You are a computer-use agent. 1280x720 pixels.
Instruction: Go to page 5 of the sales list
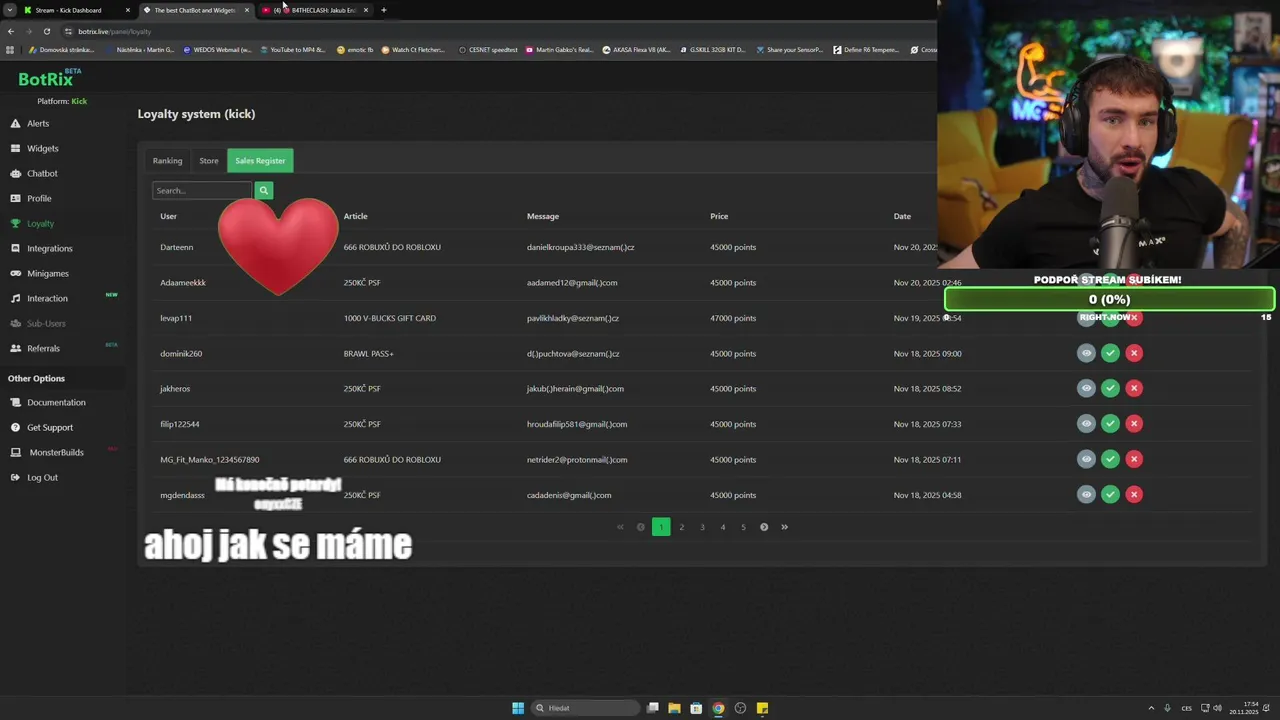[743, 527]
